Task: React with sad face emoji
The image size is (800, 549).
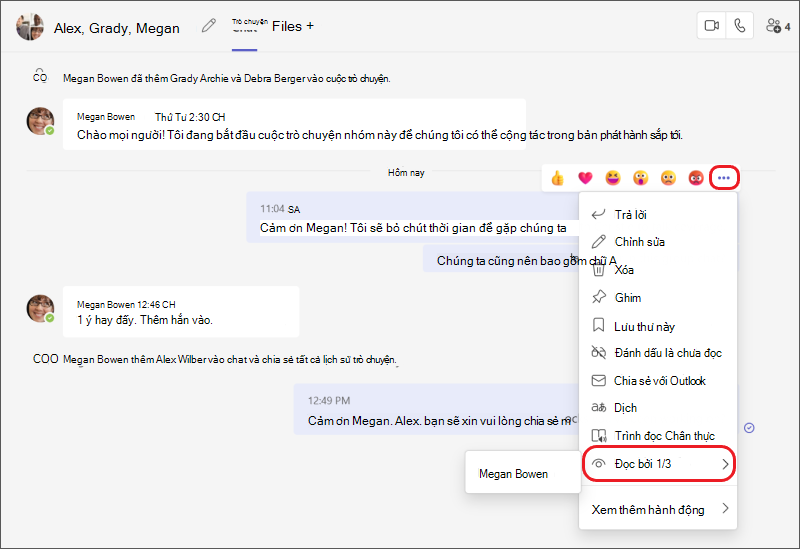Action: point(668,178)
